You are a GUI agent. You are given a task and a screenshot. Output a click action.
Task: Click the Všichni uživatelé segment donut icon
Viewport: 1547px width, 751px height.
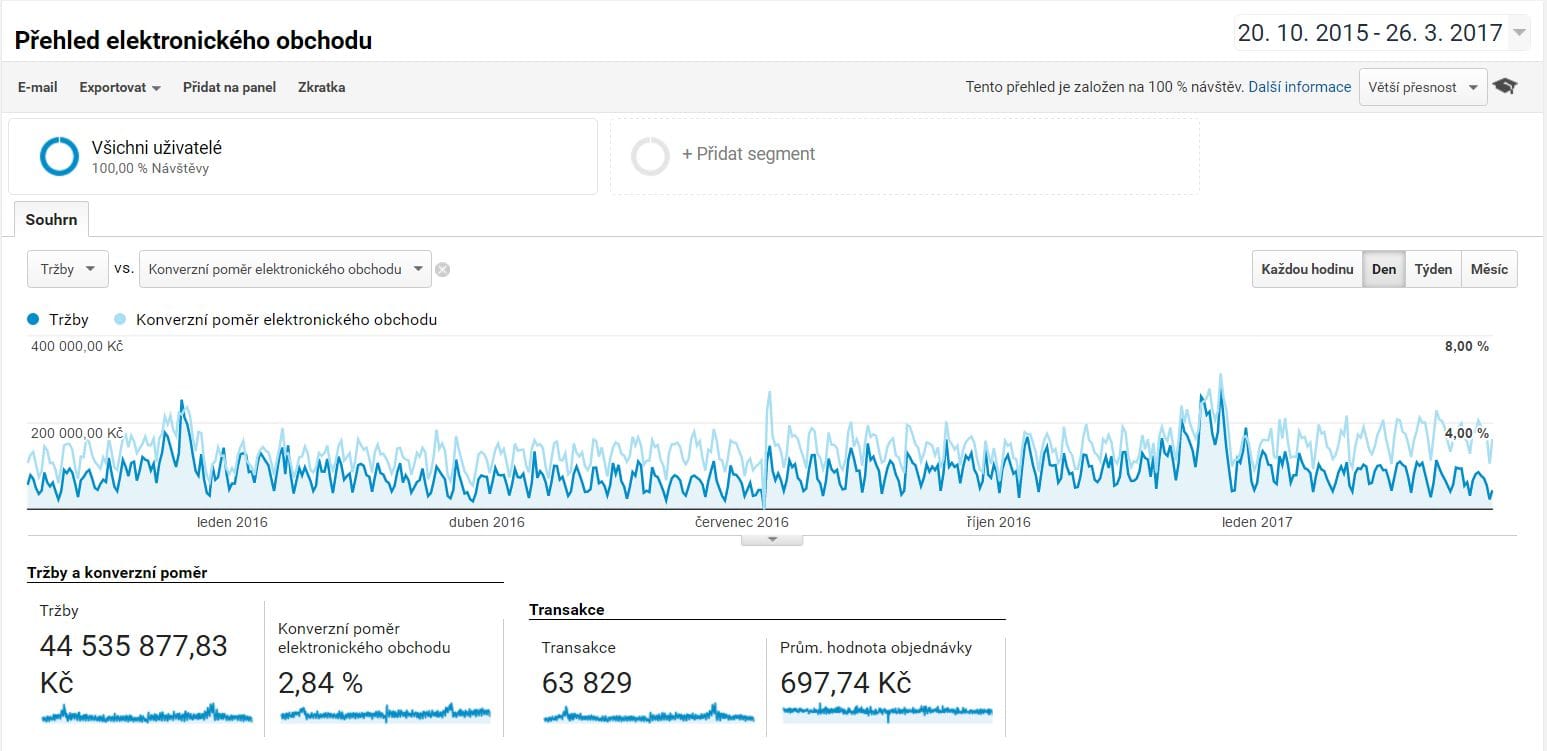click(59, 156)
